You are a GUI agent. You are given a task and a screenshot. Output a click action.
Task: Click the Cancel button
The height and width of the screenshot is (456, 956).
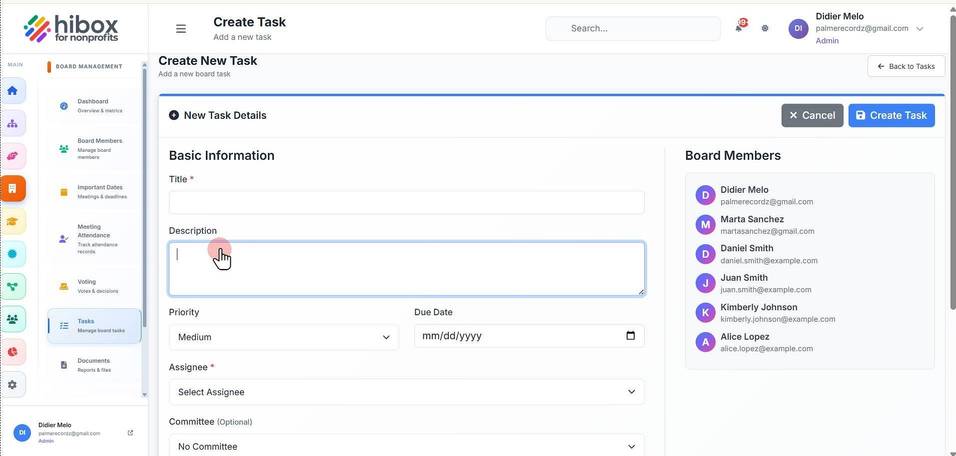[x=812, y=115]
